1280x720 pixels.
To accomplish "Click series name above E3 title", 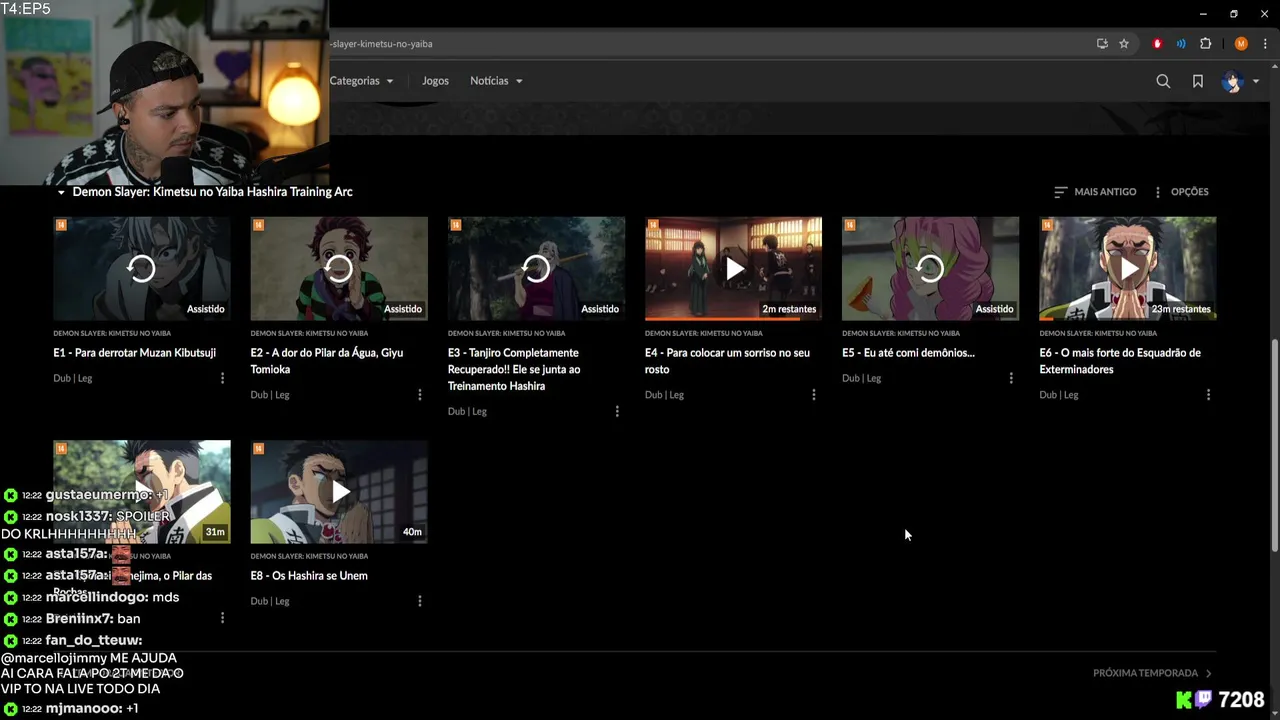I will tap(506, 333).
